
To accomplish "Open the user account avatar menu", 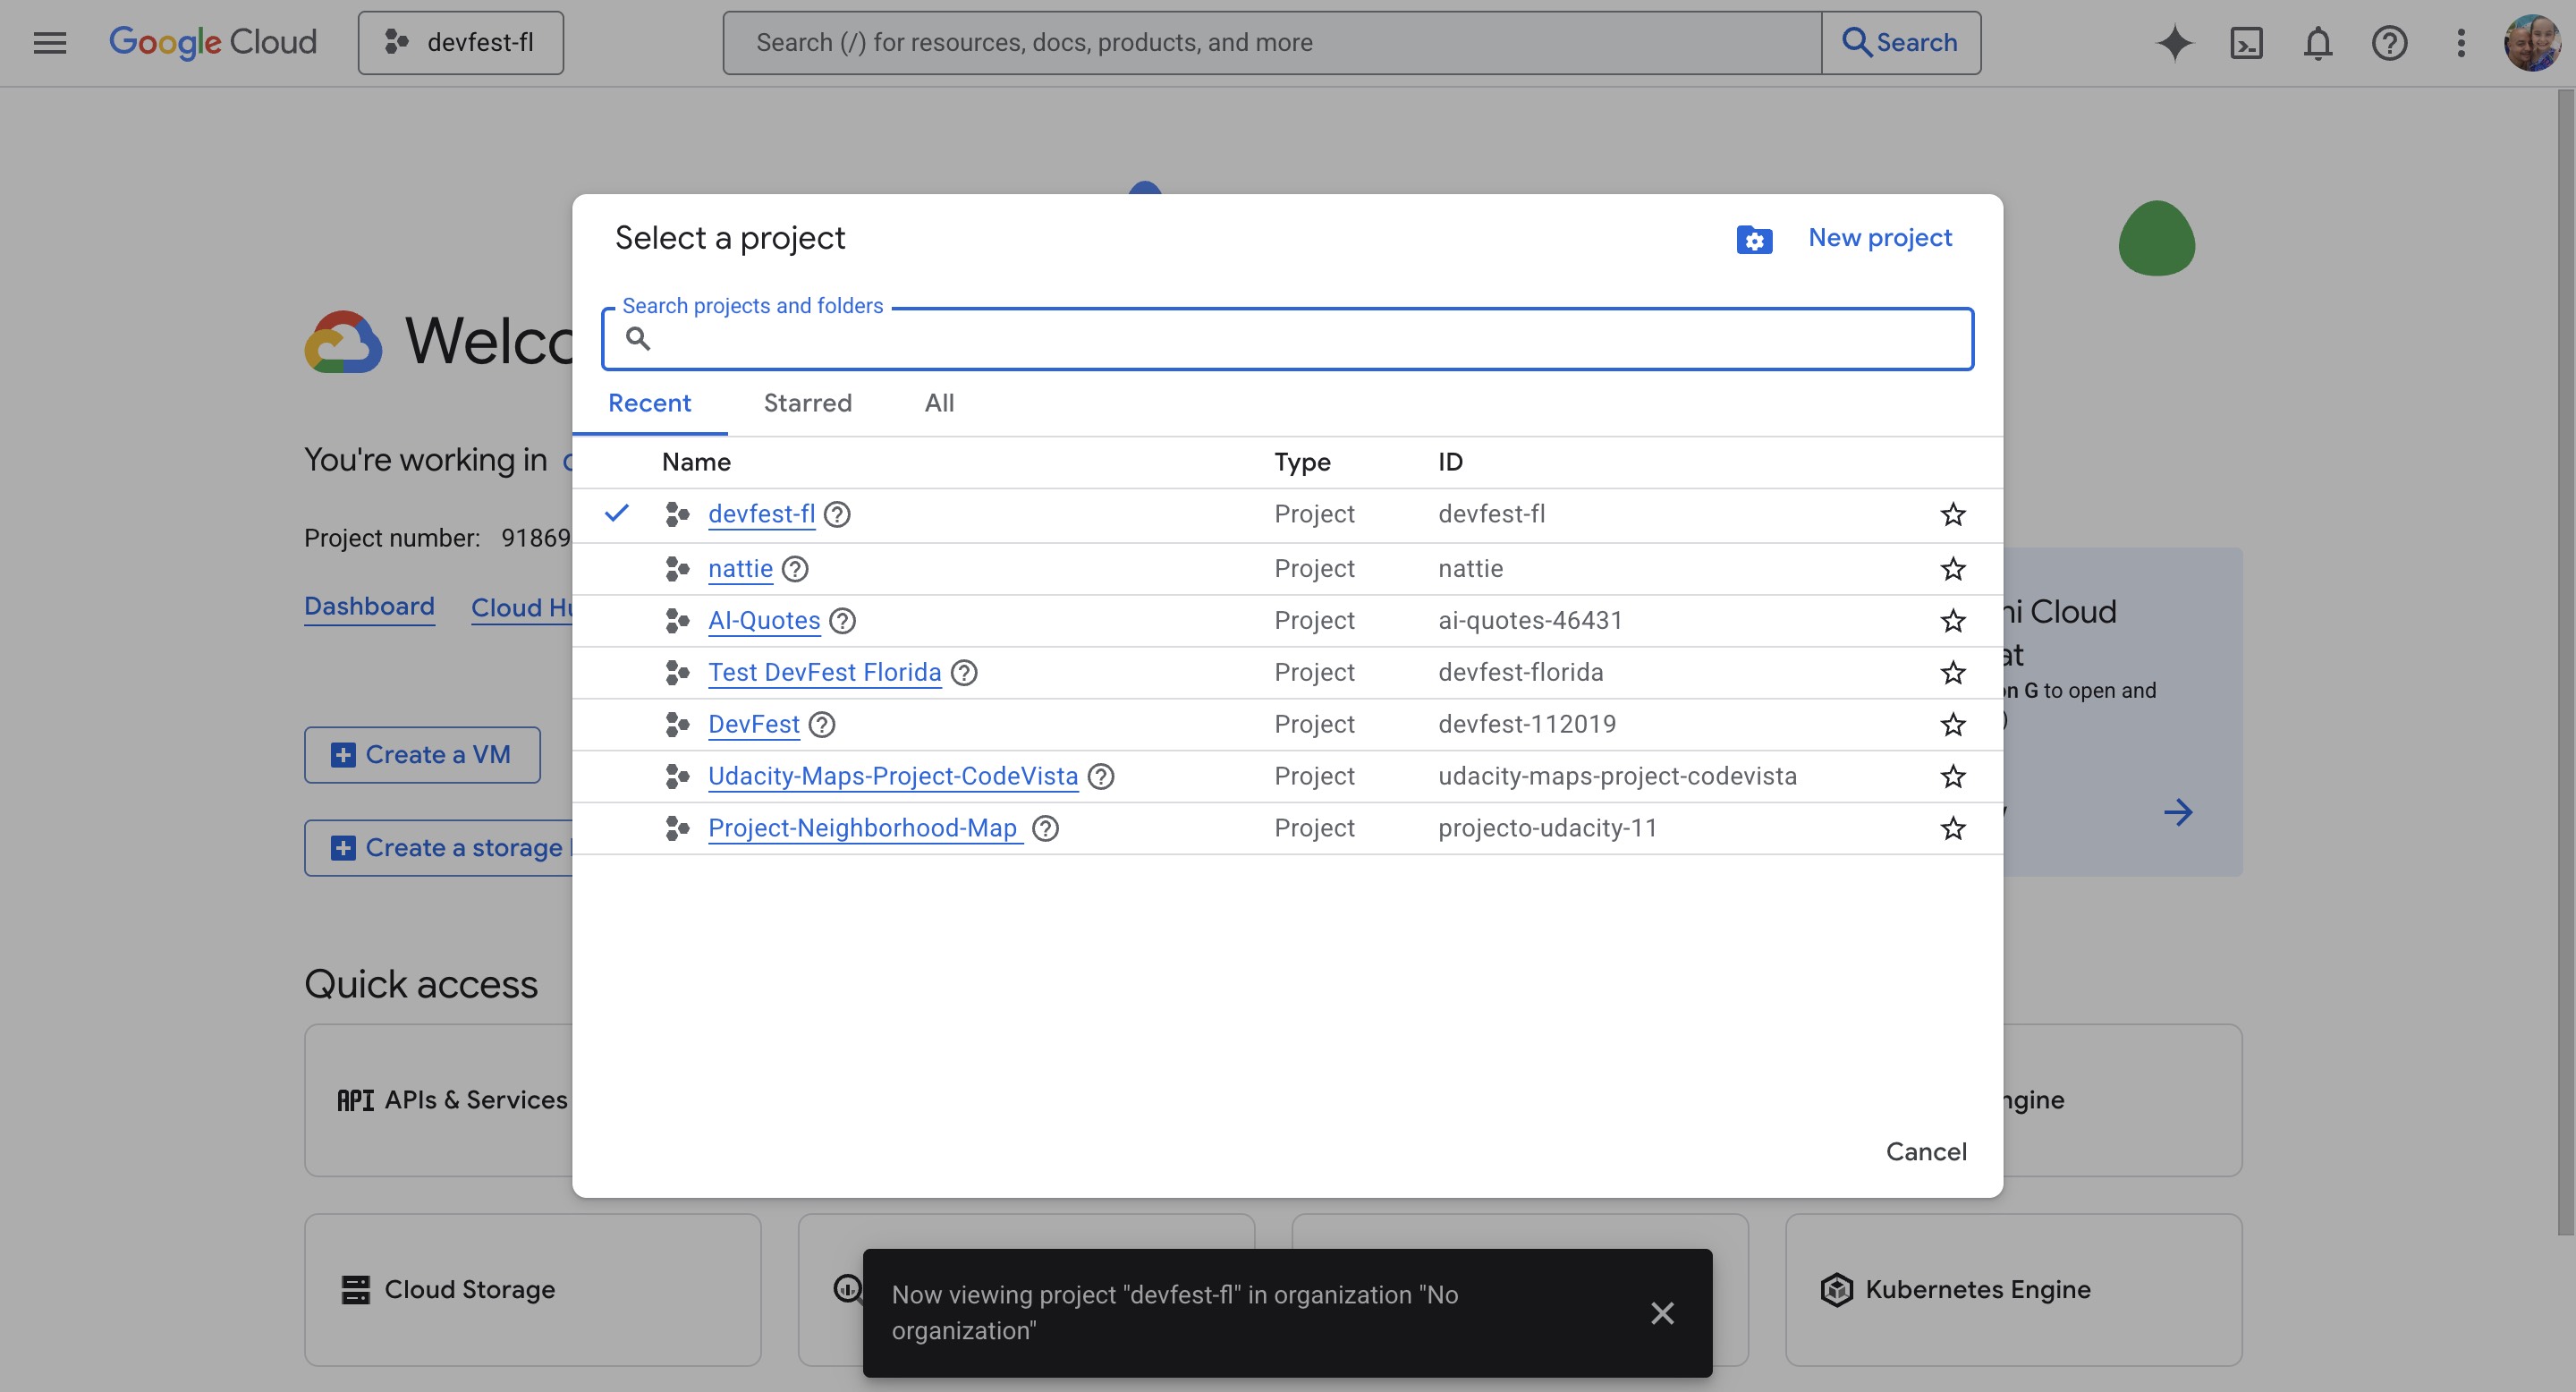I will tap(2531, 43).
